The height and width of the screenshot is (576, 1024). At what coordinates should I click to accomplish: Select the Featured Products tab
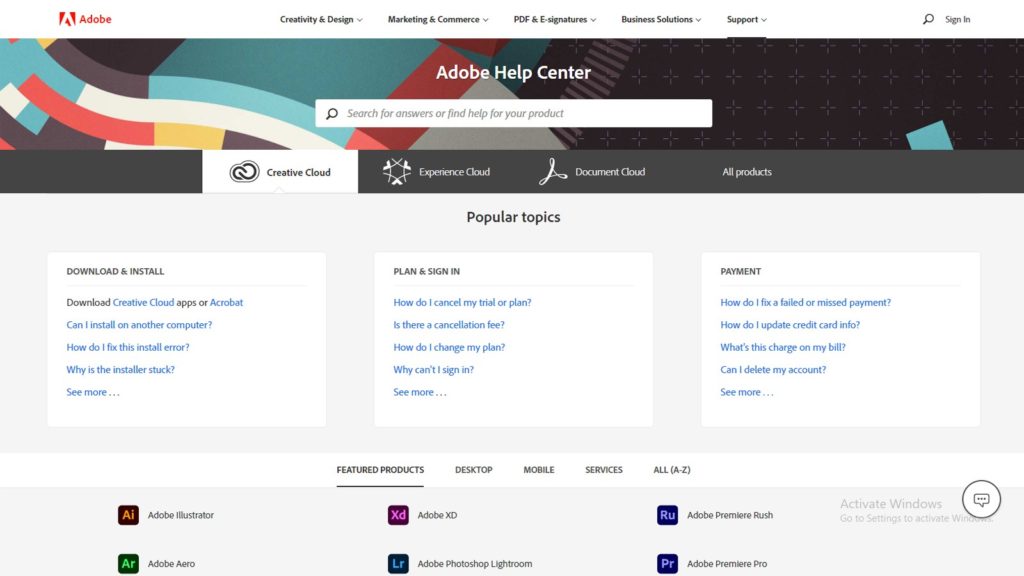380,470
